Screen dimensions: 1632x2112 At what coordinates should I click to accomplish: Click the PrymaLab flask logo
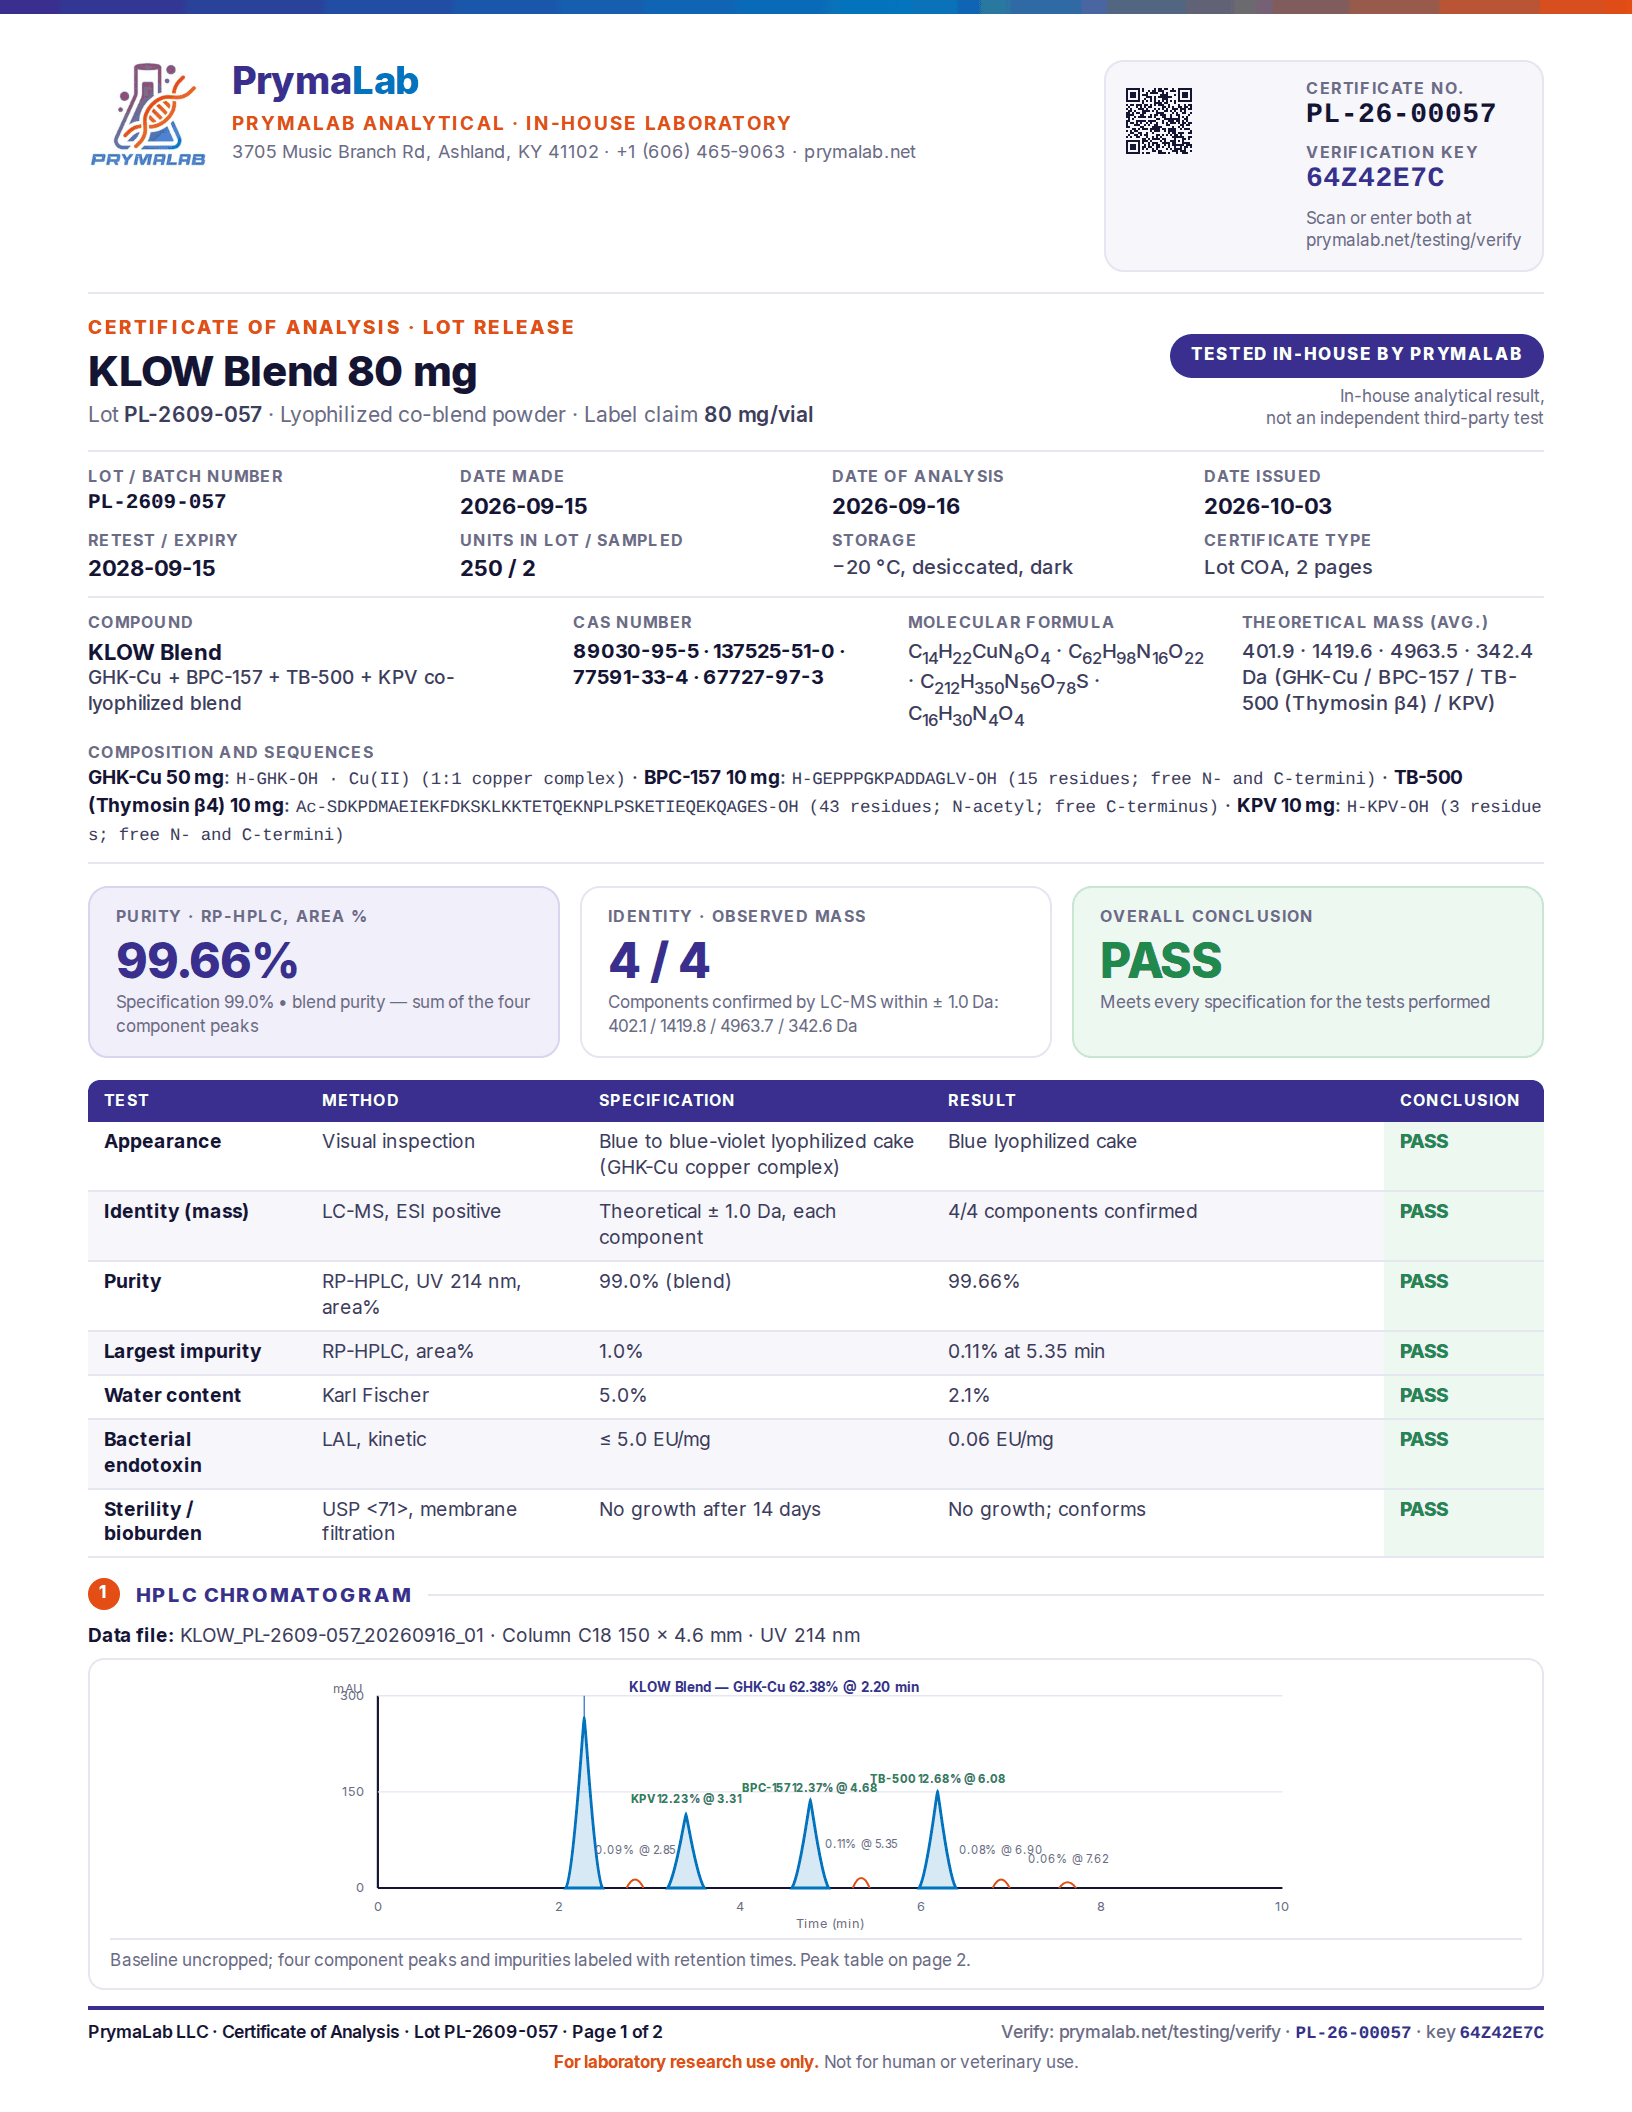(x=148, y=115)
